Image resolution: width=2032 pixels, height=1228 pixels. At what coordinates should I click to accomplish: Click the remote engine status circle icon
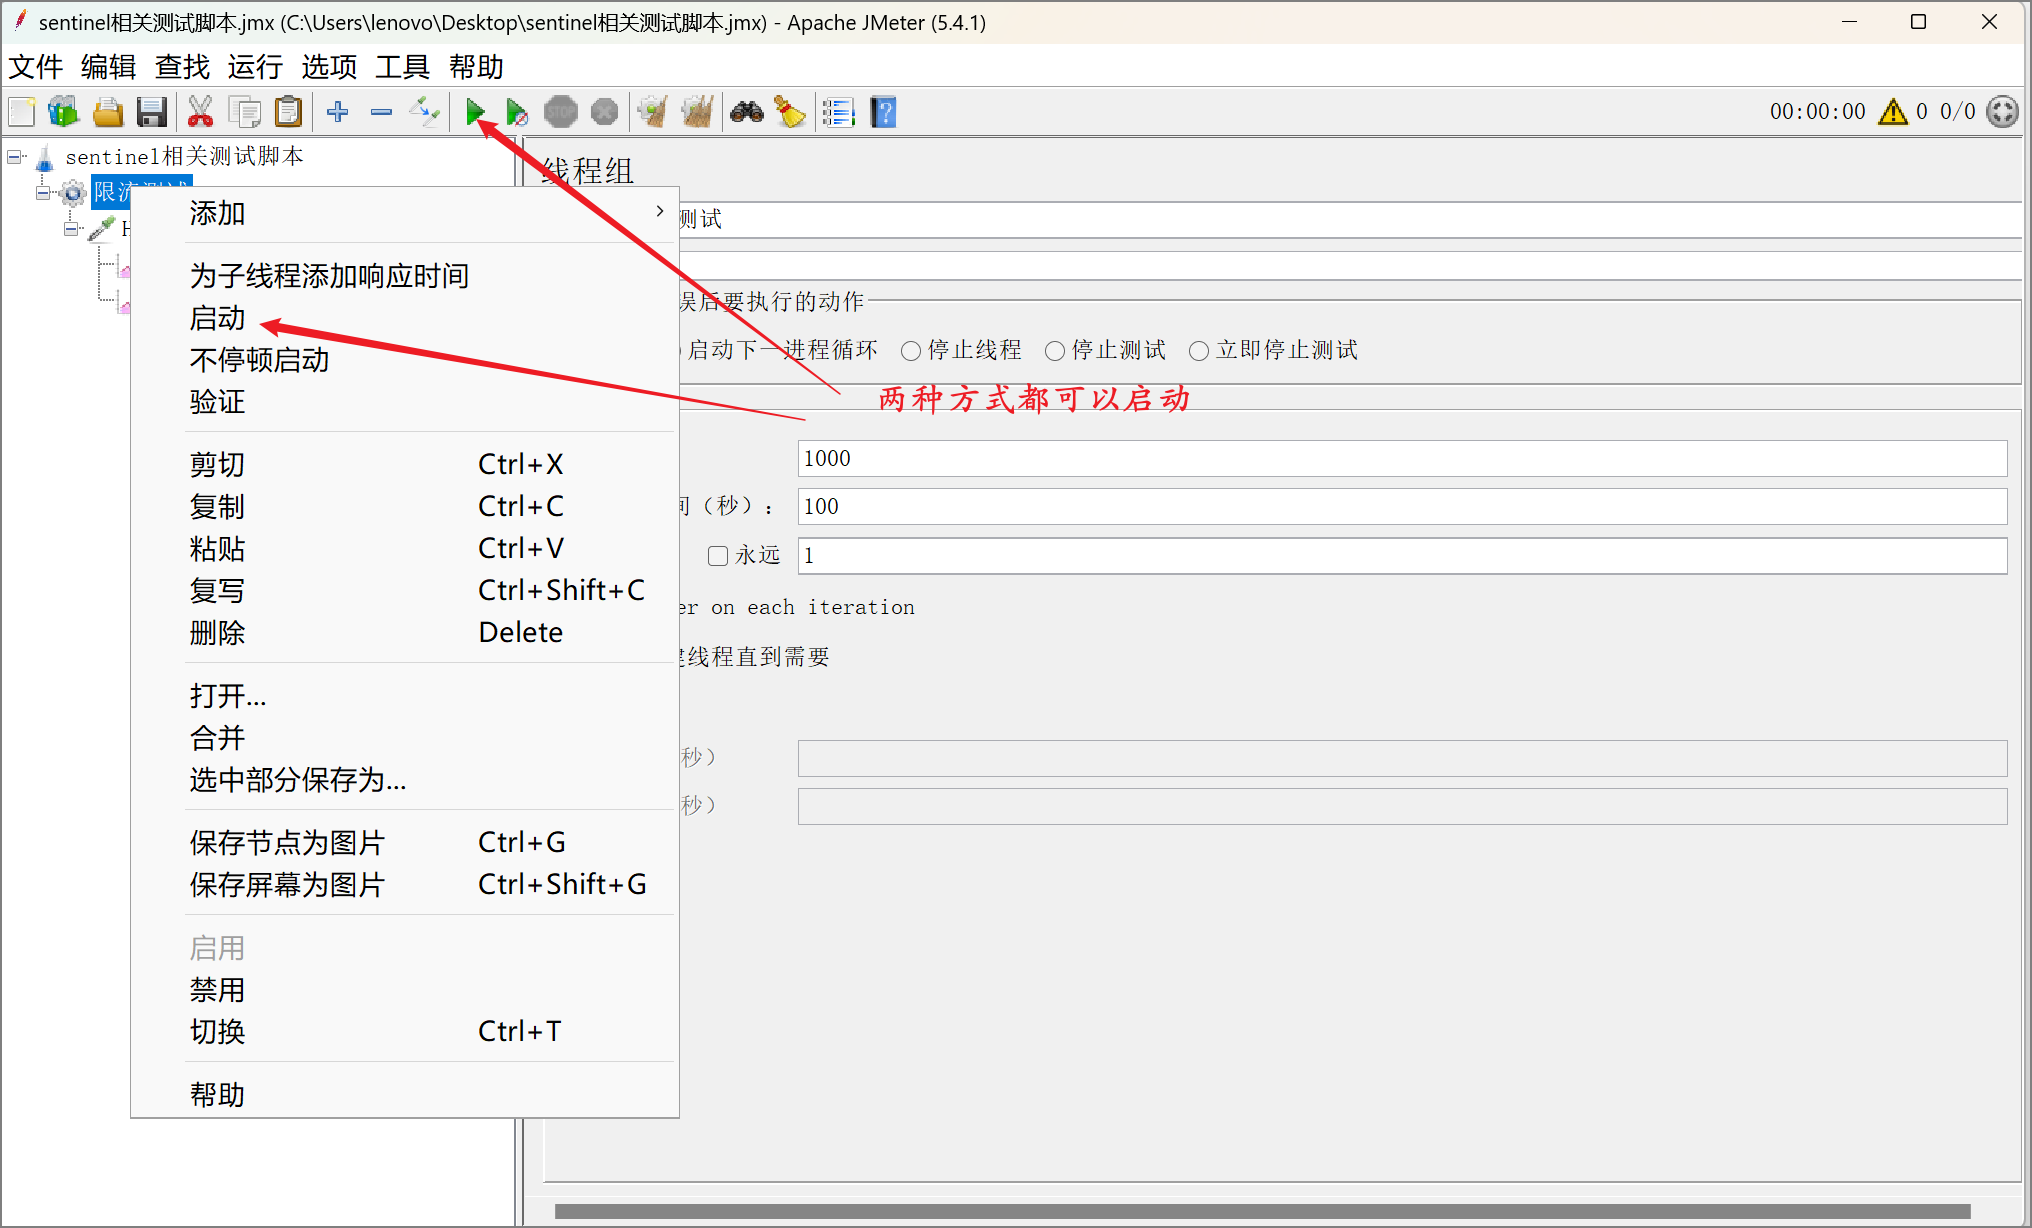2002,112
